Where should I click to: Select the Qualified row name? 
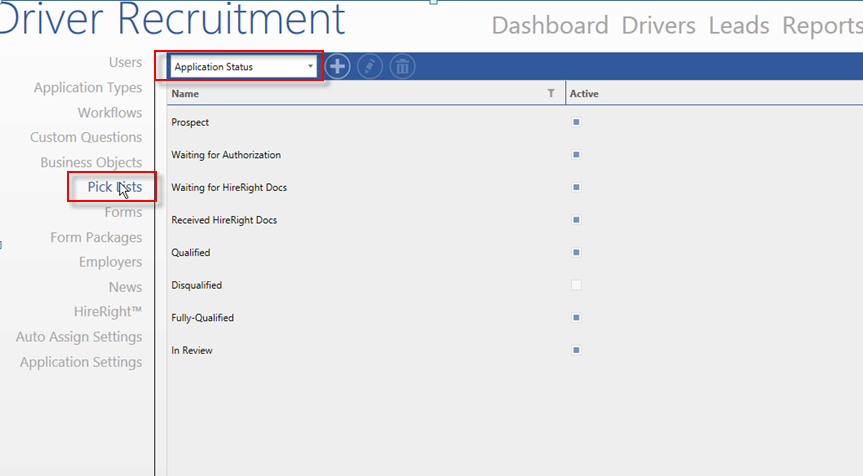point(190,252)
